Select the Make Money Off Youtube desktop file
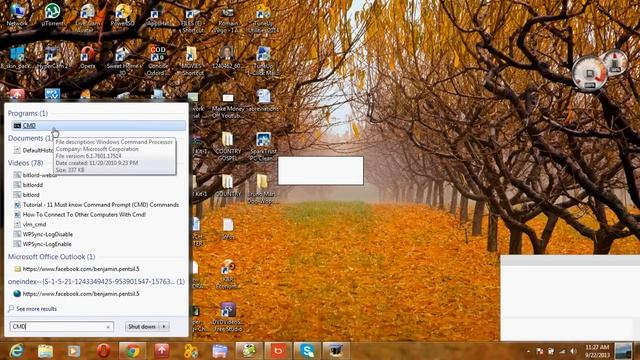 [228, 104]
